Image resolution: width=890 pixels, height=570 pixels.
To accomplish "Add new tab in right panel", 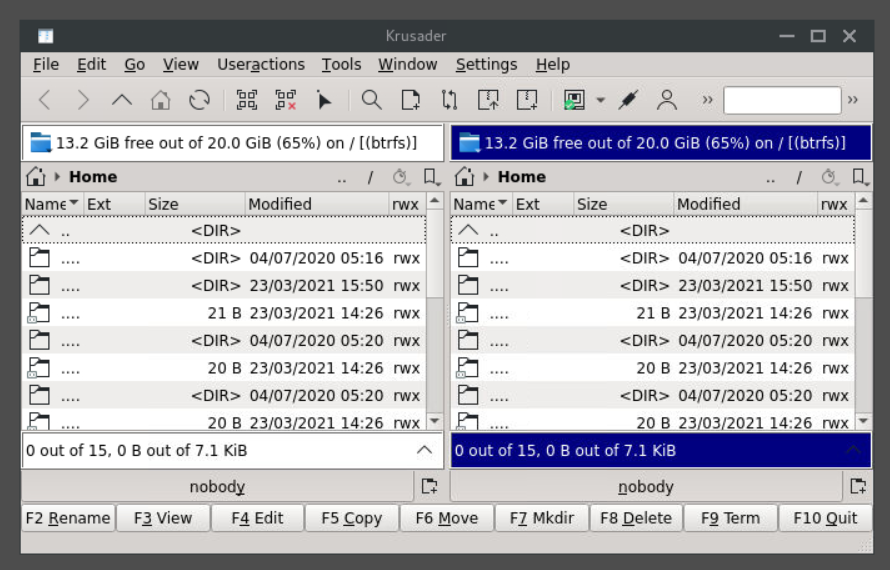I will pos(858,487).
